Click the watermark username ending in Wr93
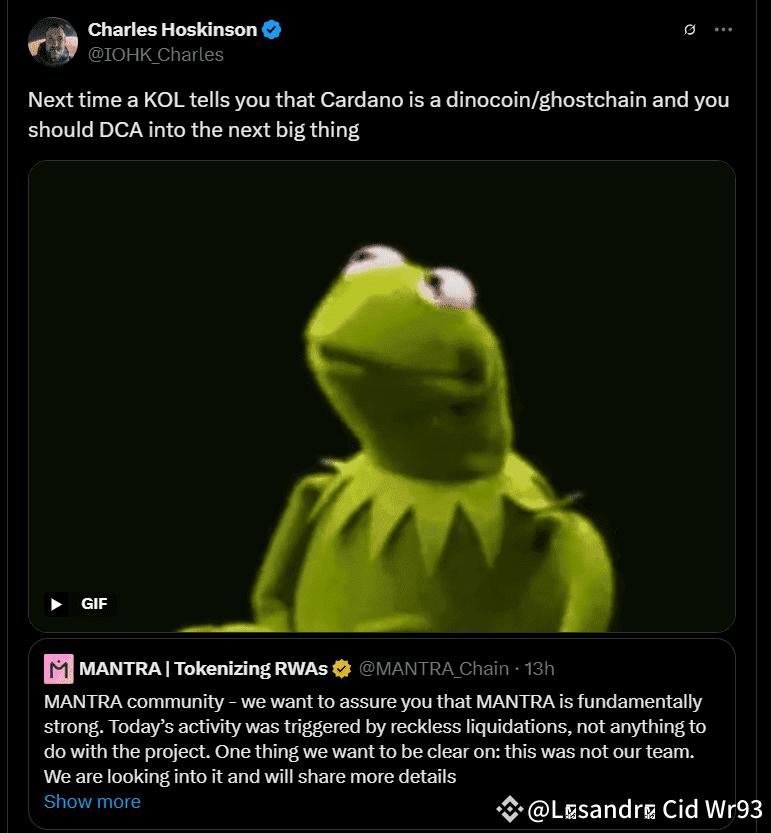 tap(645, 809)
